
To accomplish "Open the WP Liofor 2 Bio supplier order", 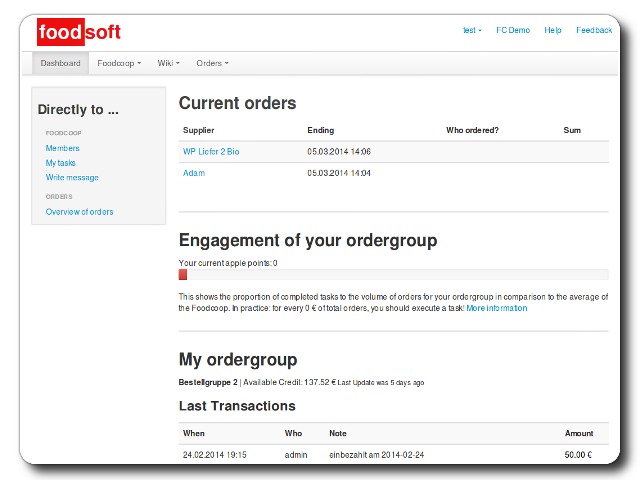I will (210, 152).
